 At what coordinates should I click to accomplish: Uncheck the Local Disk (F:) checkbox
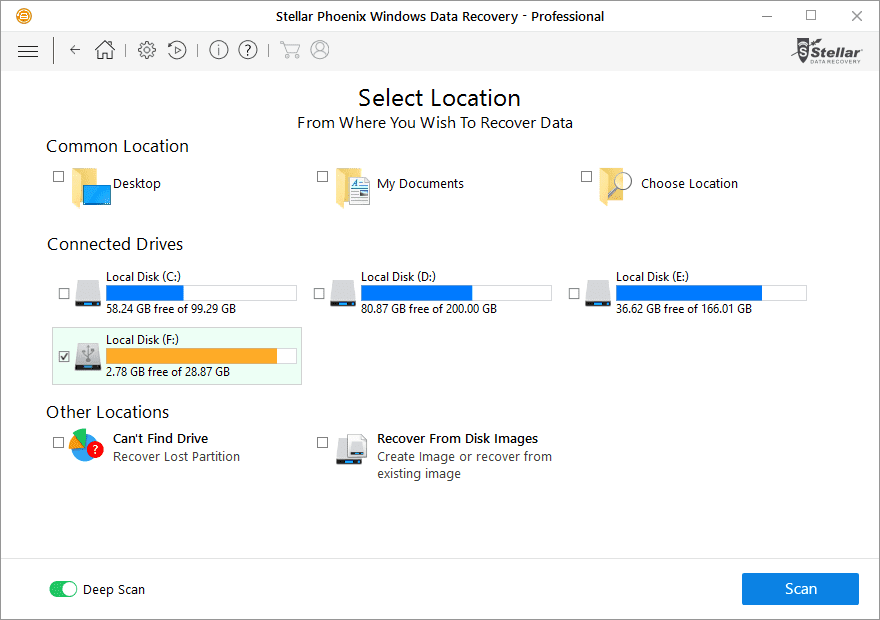(x=64, y=356)
